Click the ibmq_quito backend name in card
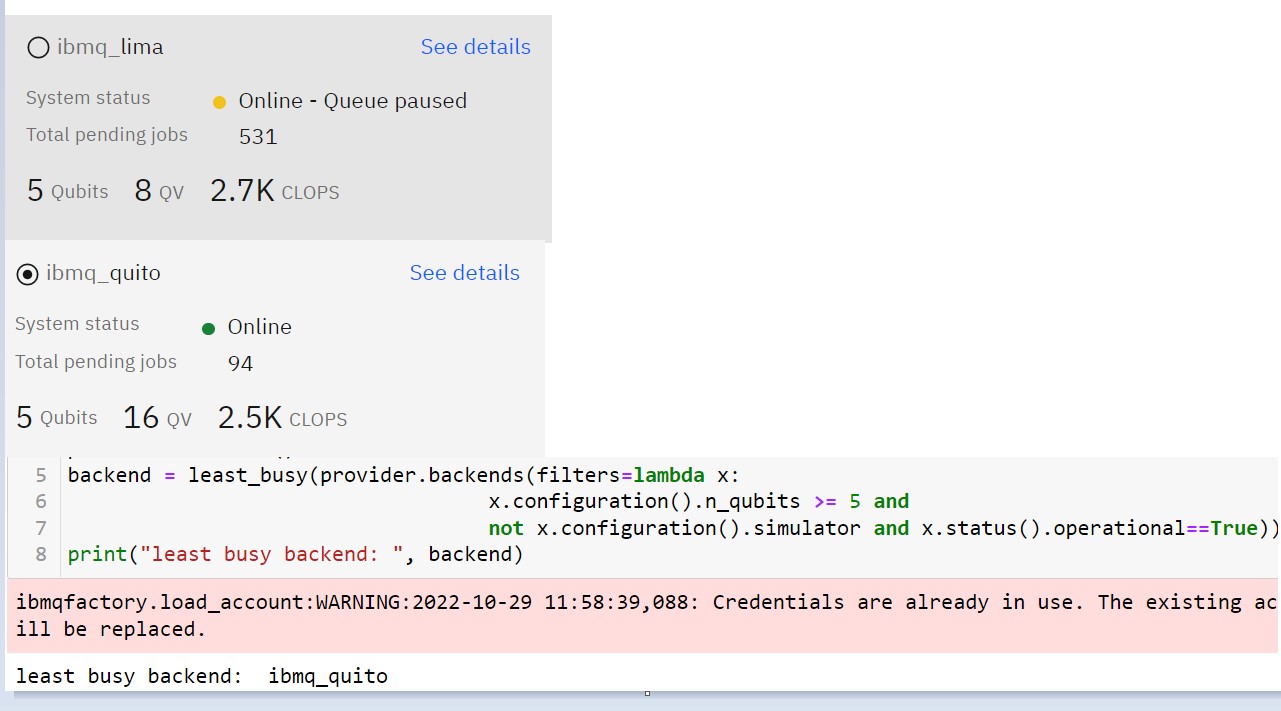Screen dimensions: 1281x711 click(103, 273)
